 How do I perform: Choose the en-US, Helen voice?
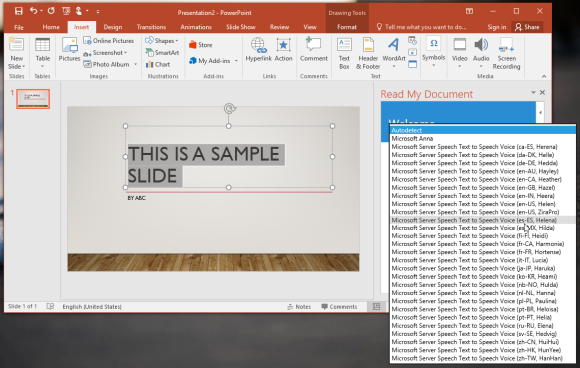click(x=483, y=204)
